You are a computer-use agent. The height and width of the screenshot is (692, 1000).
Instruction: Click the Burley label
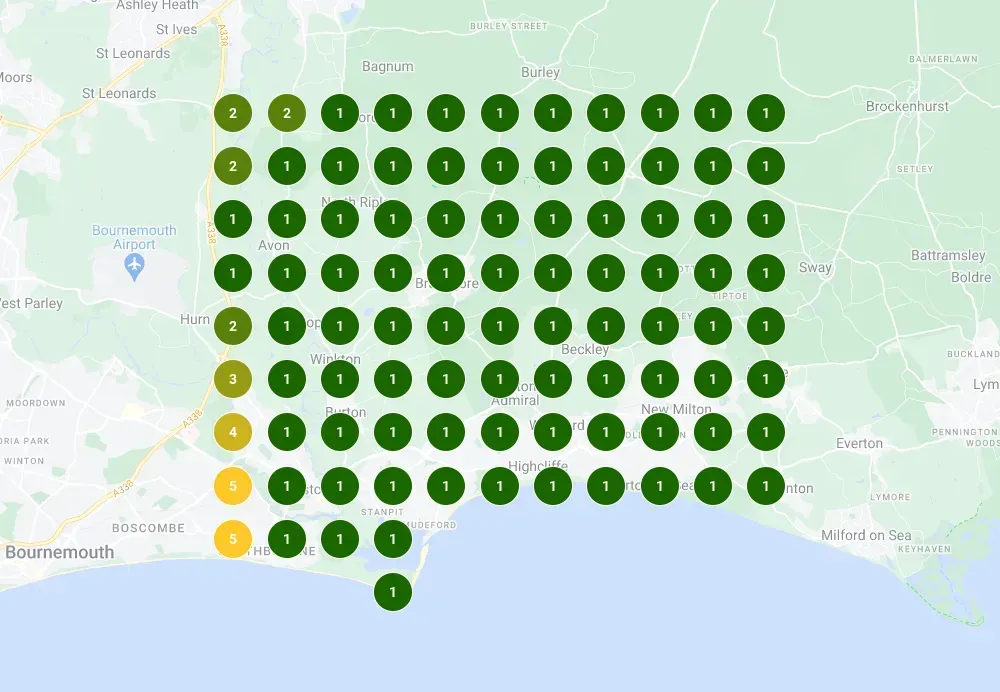click(x=540, y=73)
